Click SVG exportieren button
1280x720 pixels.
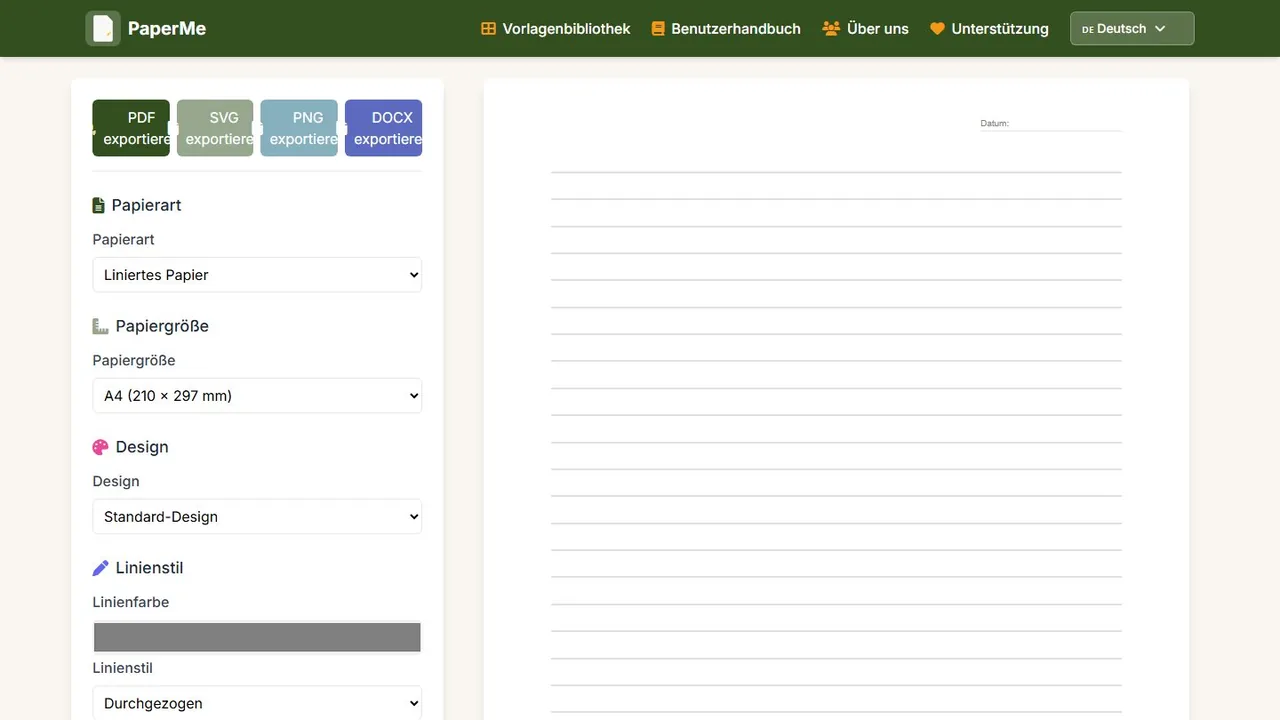click(215, 128)
